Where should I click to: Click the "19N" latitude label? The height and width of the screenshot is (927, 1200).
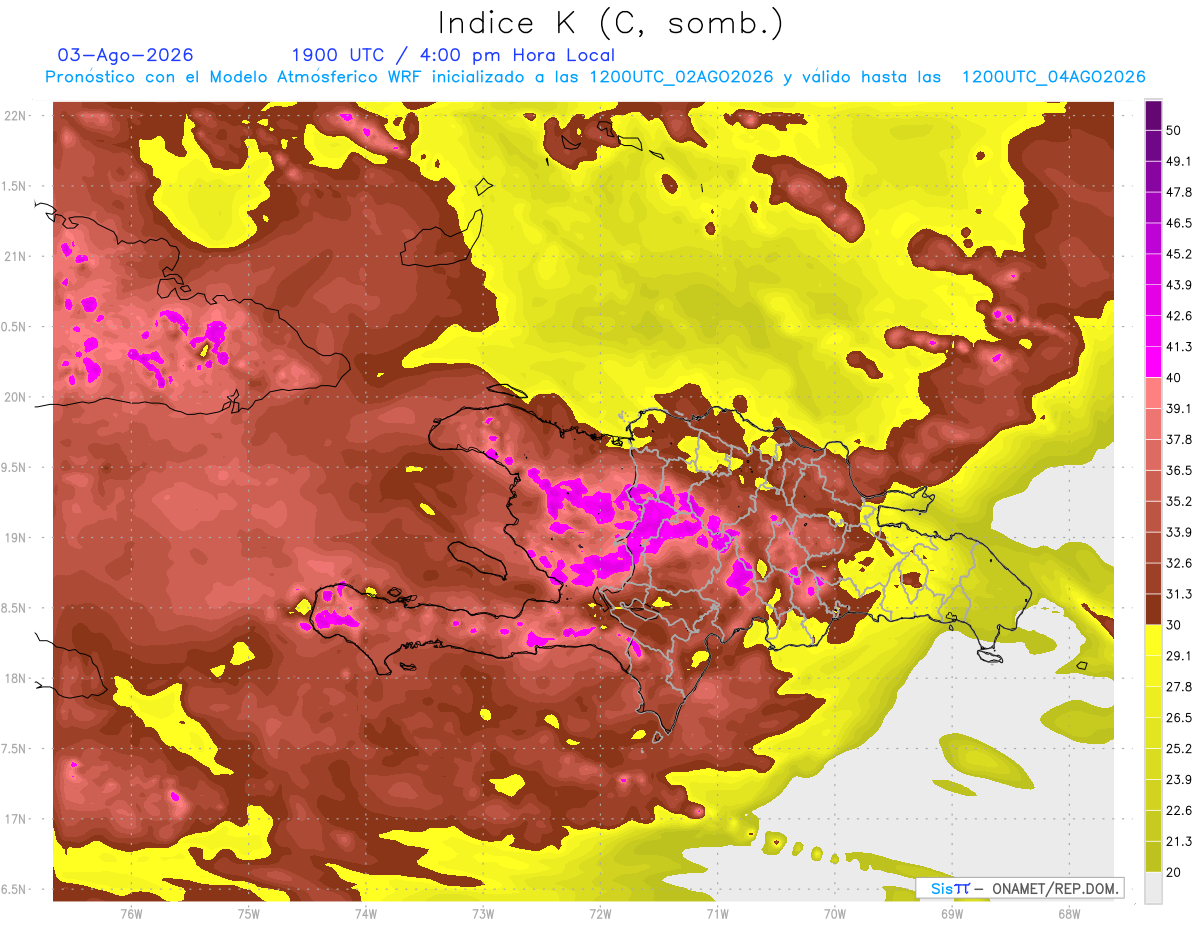pyautogui.click(x=17, y=538)
